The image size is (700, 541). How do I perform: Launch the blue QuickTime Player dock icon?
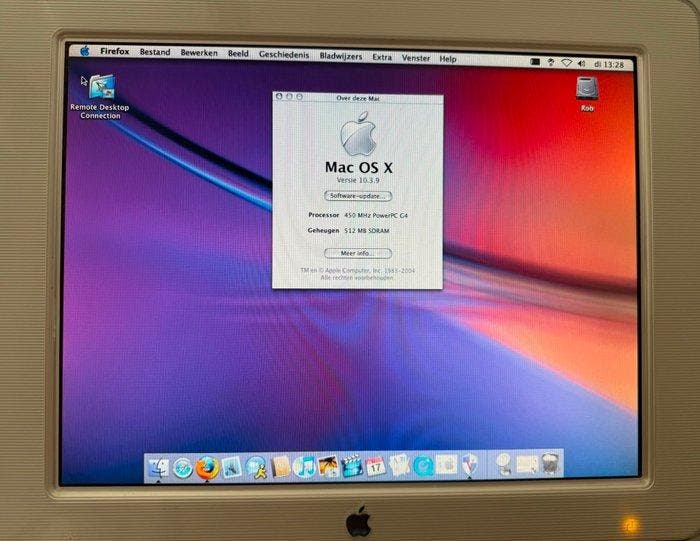click(423, 466)
